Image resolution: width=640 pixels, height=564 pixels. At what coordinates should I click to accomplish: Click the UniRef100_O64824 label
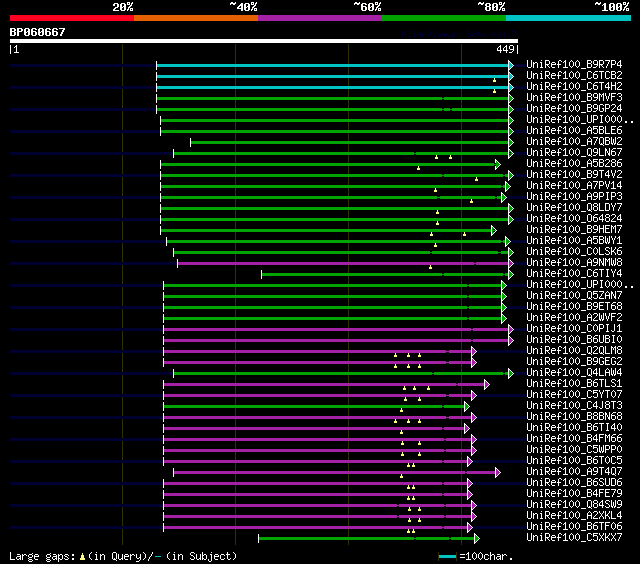coord(574,219)
